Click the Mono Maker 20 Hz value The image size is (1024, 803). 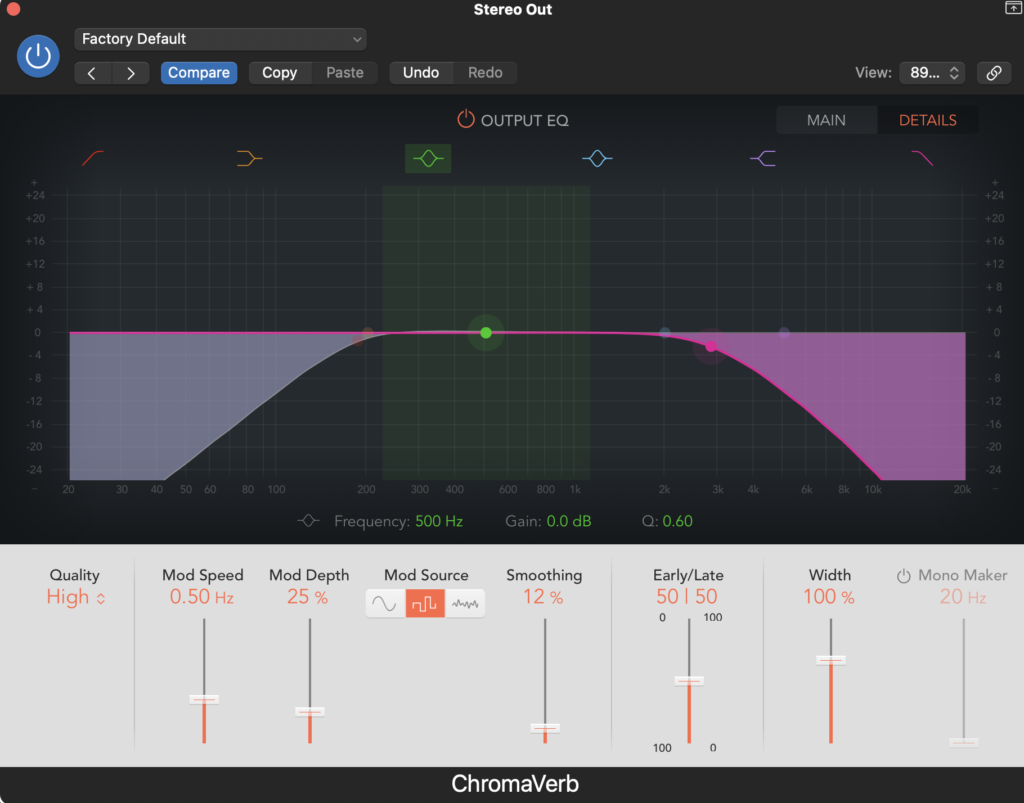[x=963, y=597]
